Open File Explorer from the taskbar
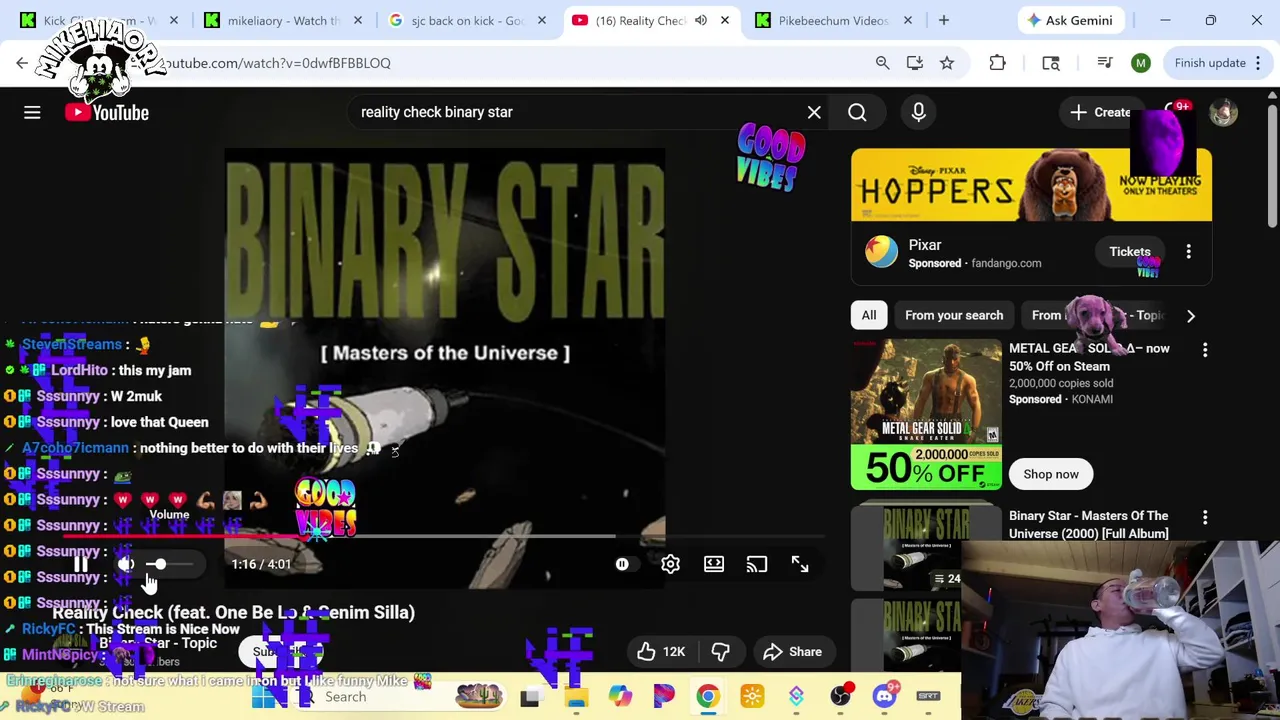 576,696
